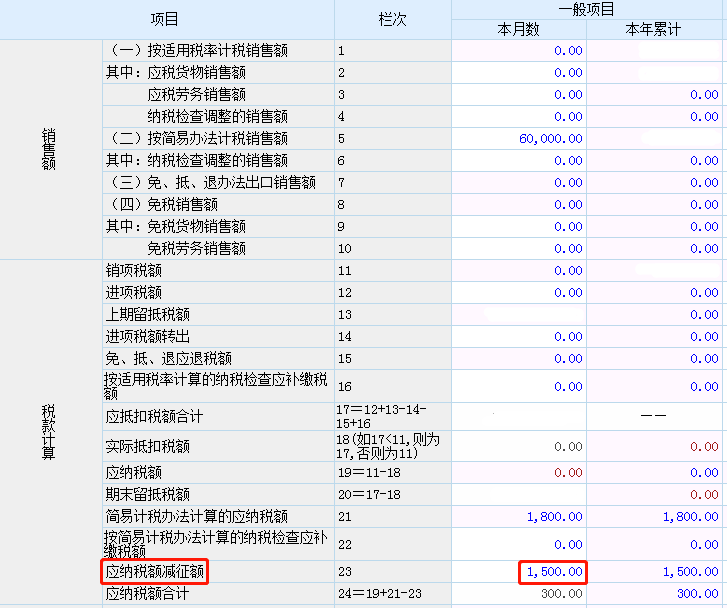Click the 本年累计 column header

[655, 29]
